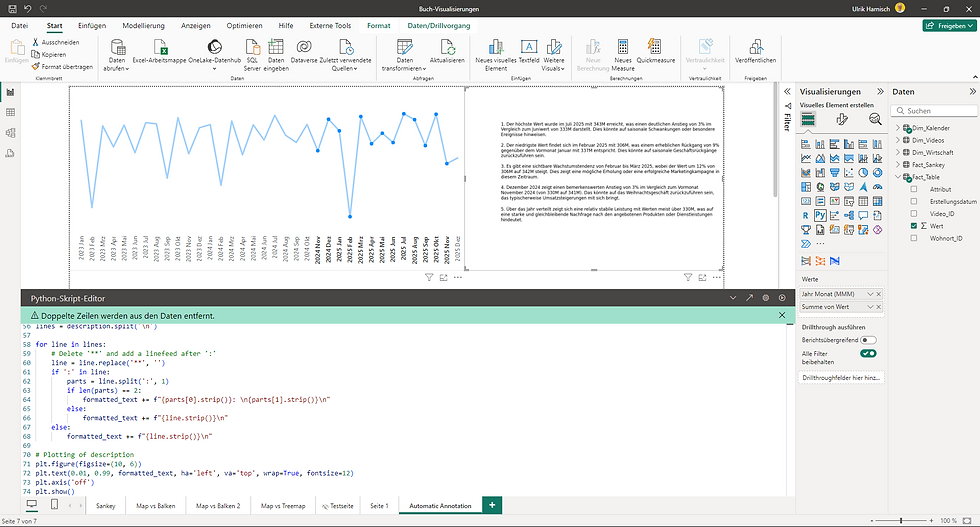Open the analytics magnifier tab in Visualisierungen
This screenshot has width=980, height=527.
tap(875, 119)
